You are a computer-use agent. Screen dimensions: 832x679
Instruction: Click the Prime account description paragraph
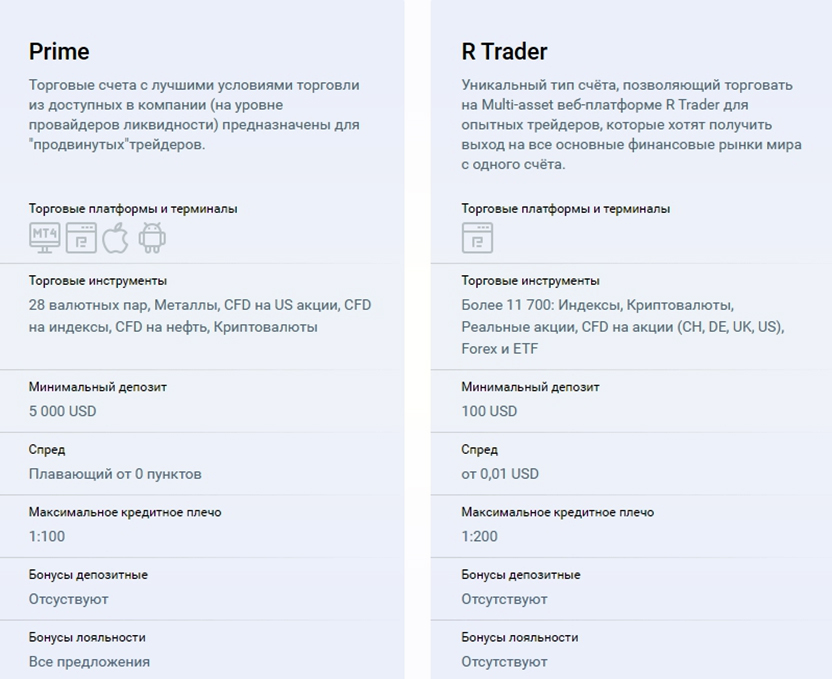[x=194, y=115]
